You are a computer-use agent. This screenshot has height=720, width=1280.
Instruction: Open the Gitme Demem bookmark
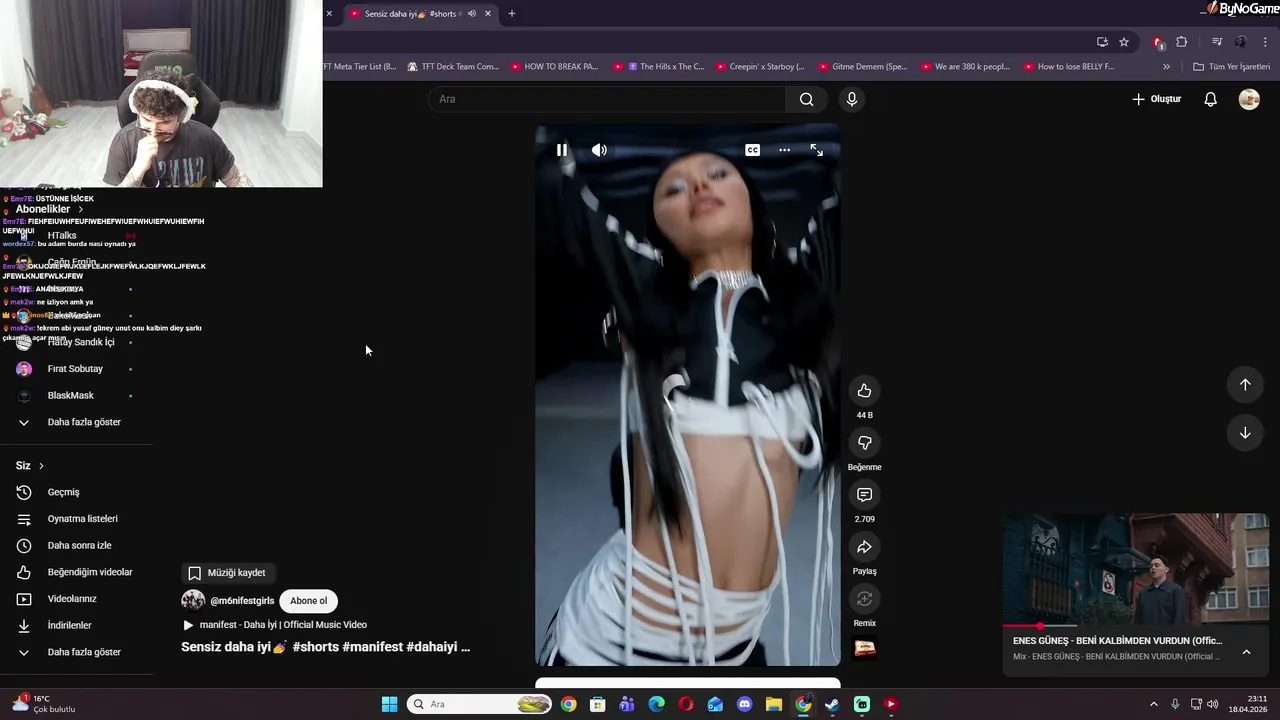click(x=862, y=67)
